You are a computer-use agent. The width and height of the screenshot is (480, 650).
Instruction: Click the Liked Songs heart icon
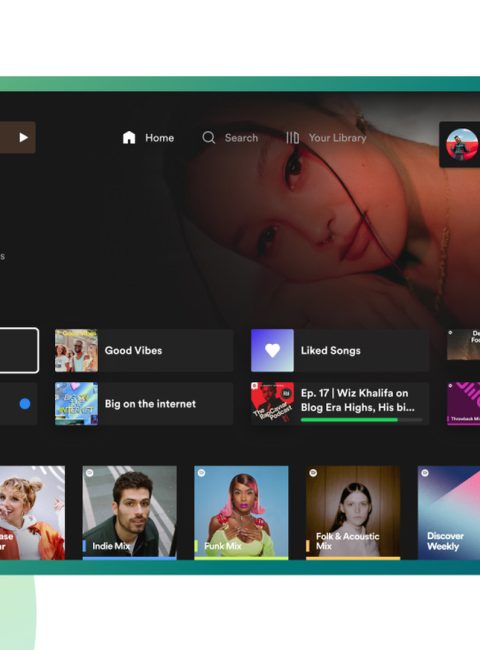click(x=272, y=351)
